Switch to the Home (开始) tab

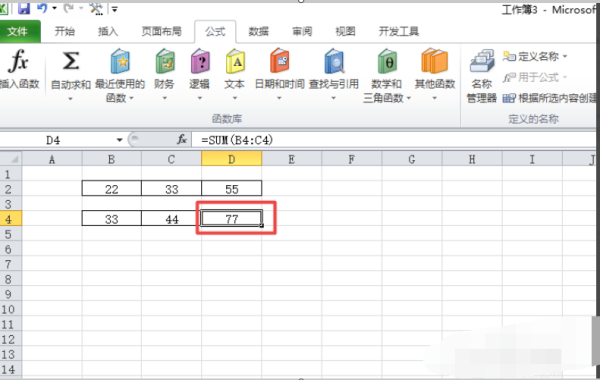pos(64,31)
